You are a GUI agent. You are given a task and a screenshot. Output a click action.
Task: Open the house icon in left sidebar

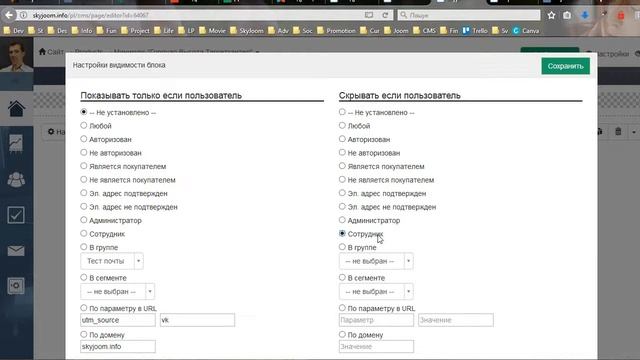(x=16, y=109)
